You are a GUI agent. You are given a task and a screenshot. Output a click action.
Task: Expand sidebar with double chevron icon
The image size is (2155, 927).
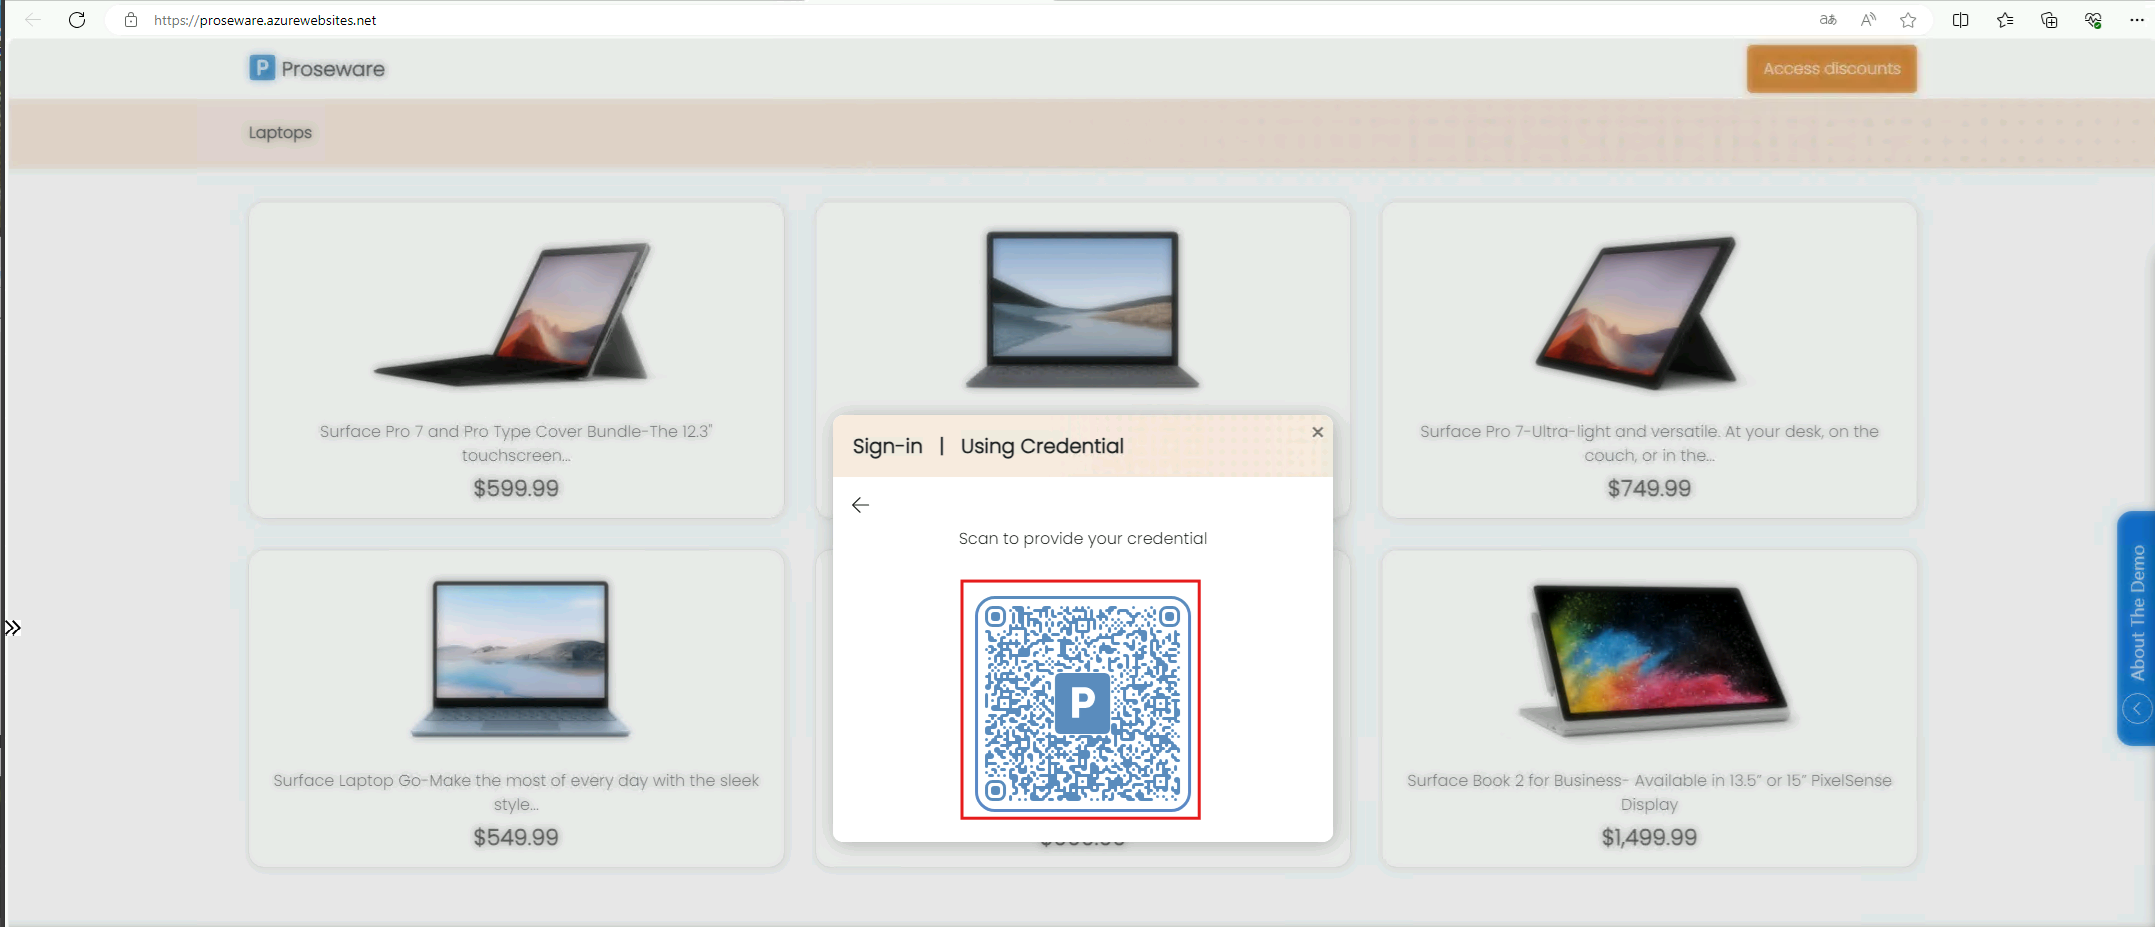[12, 628]
